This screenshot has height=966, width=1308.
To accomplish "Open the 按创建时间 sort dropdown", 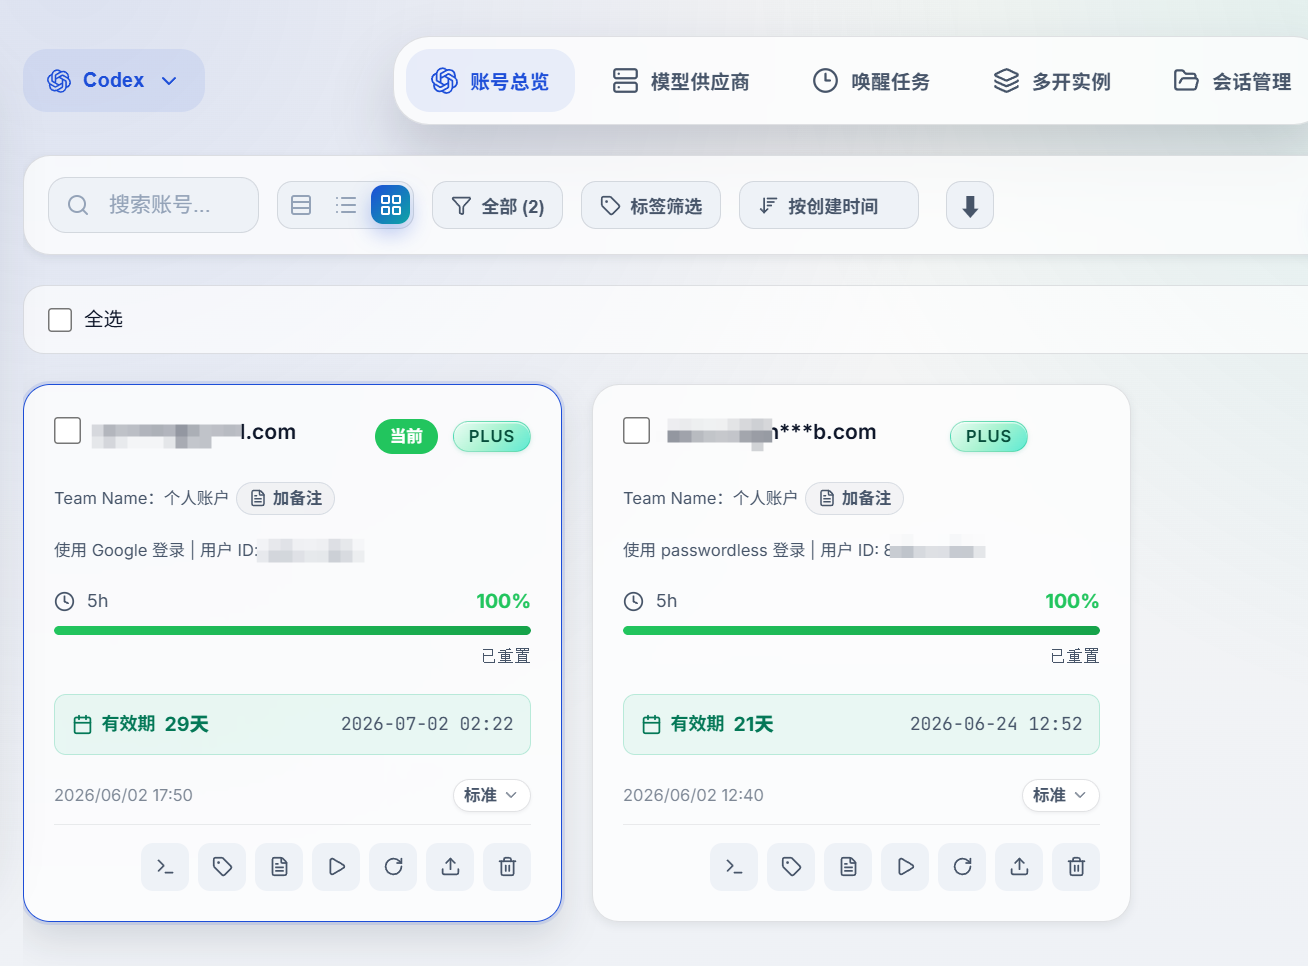I will click(x=829, y=205).
